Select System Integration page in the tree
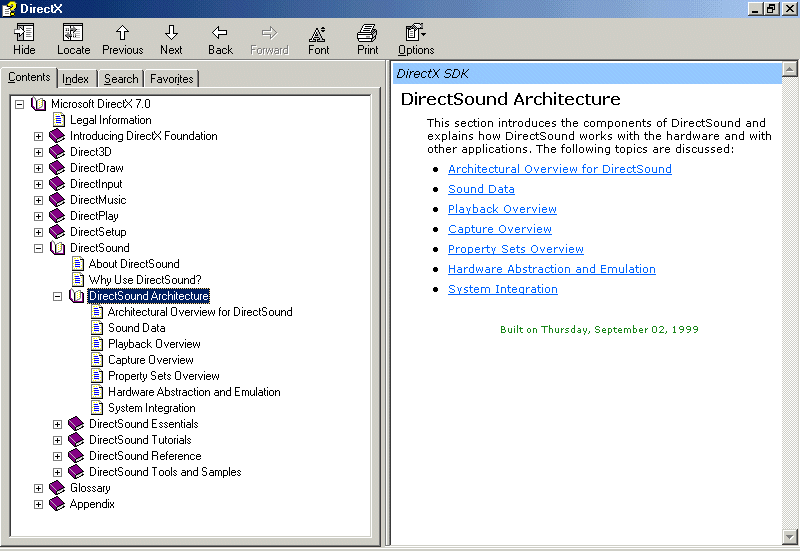Screen dimensions: 800x551 (151, 408)
